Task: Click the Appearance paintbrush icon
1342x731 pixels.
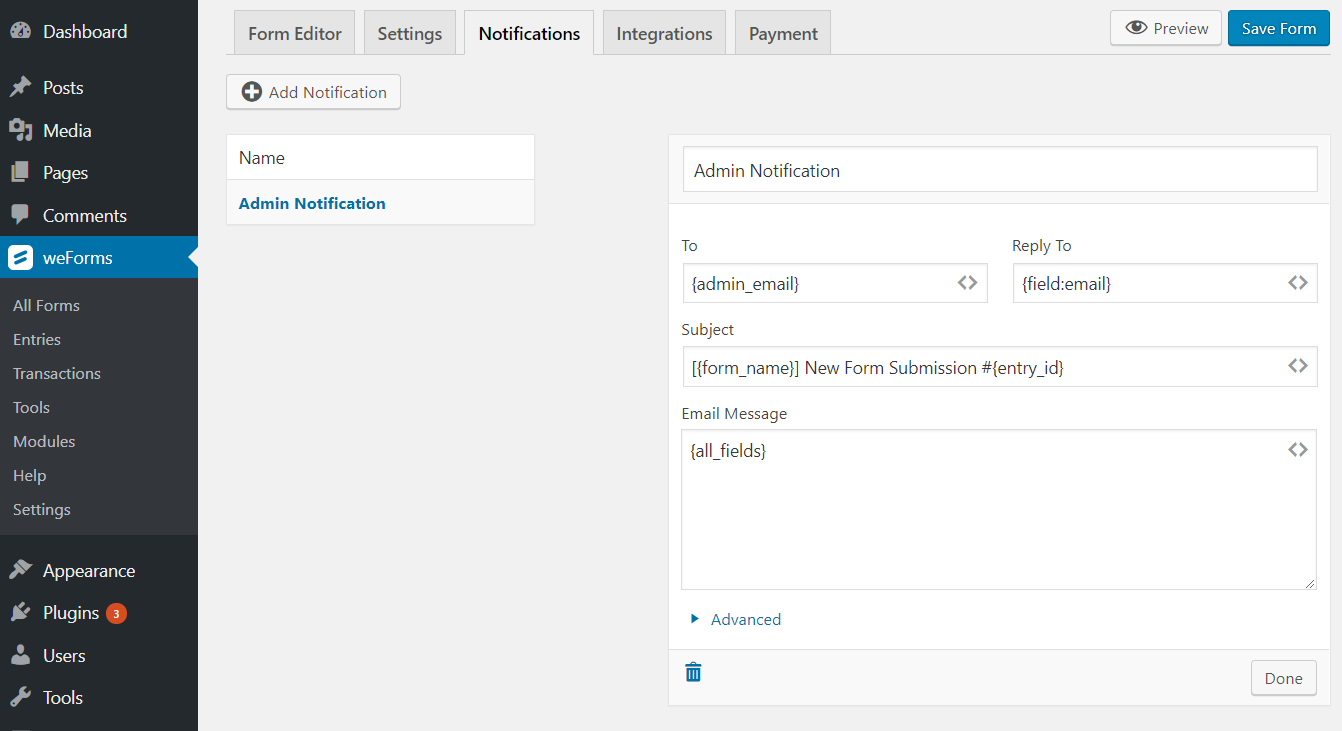Action: click(x=20, y=570)
